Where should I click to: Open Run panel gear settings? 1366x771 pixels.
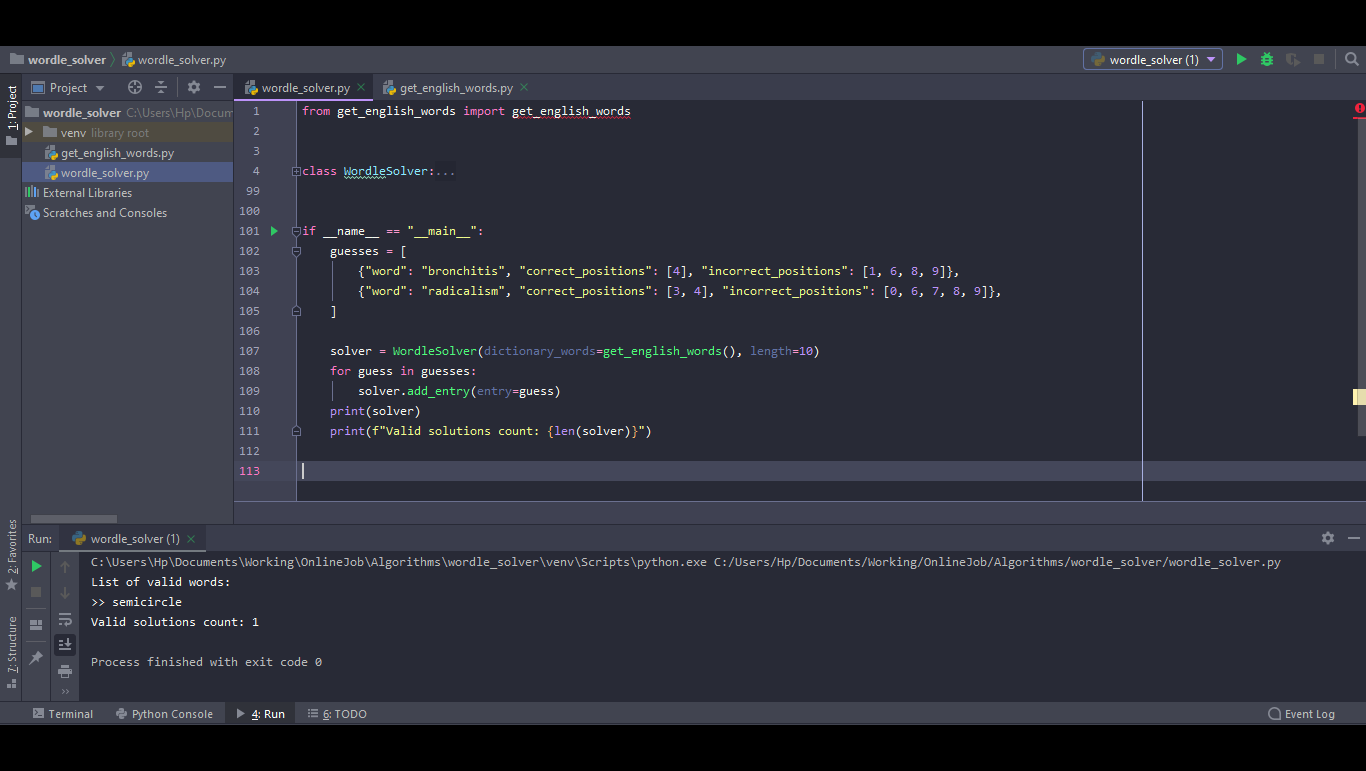(1328, 538)
